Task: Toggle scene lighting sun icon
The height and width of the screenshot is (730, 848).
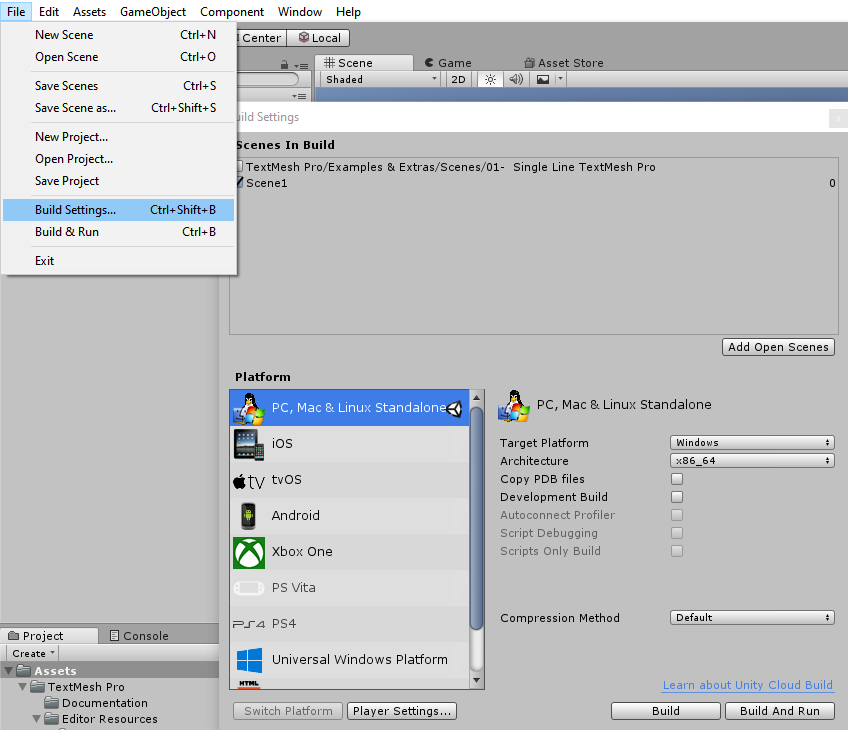Action: (x=490, y=79)
